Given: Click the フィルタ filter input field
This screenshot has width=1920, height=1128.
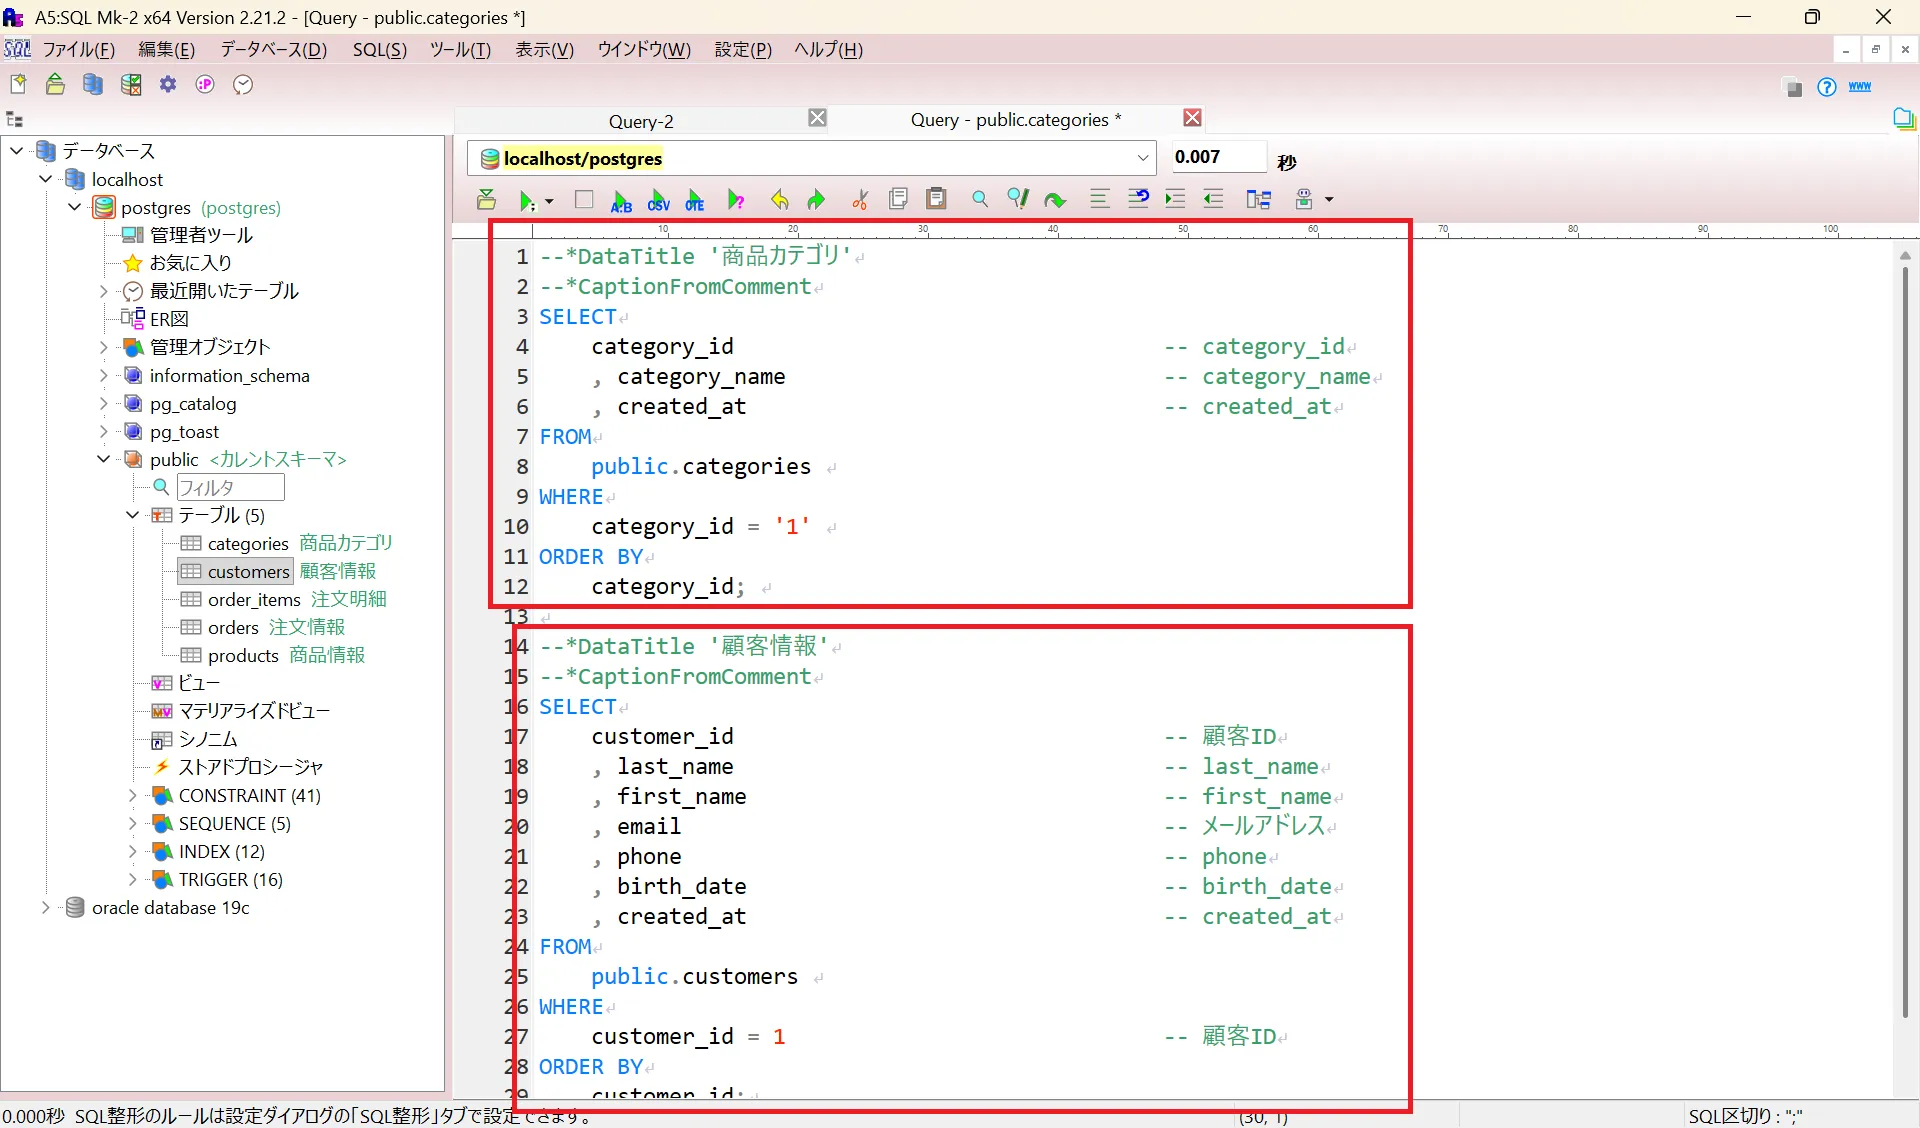Looking at the screenshot, I should pyautogui.click(x=230, y=487).
